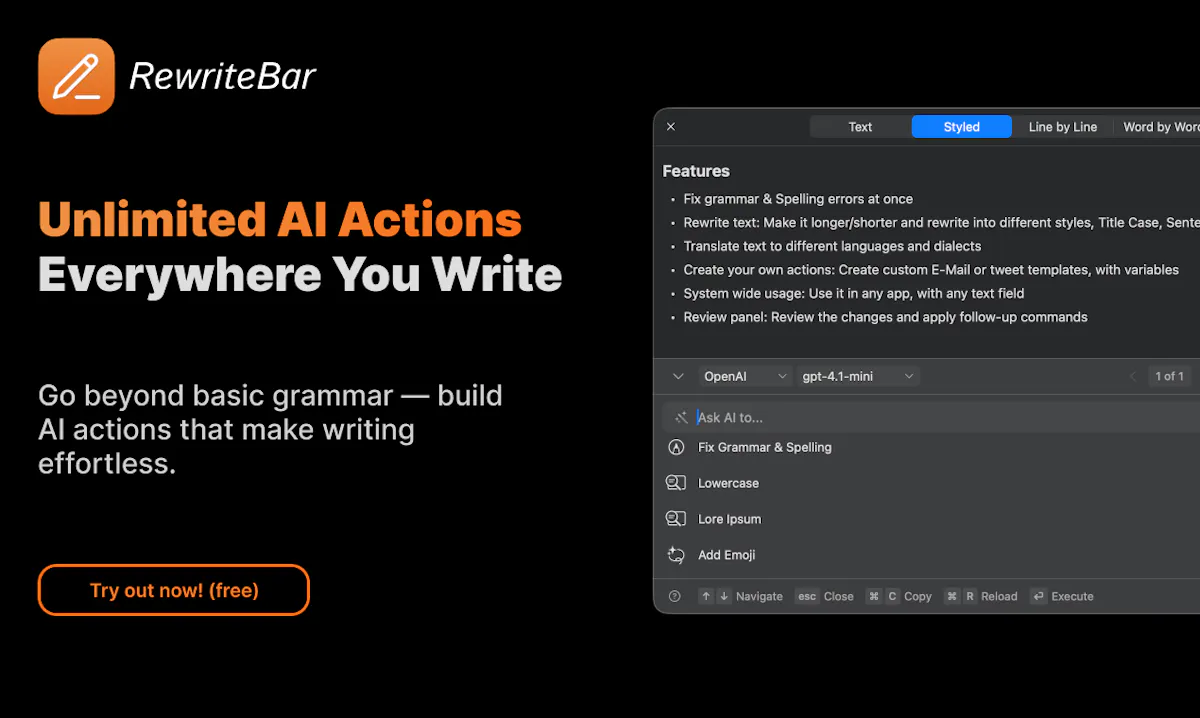The height and width of the screenshot is (718, 1200).
Task: Click the magic wand sparkle icon
Action: 681,418
